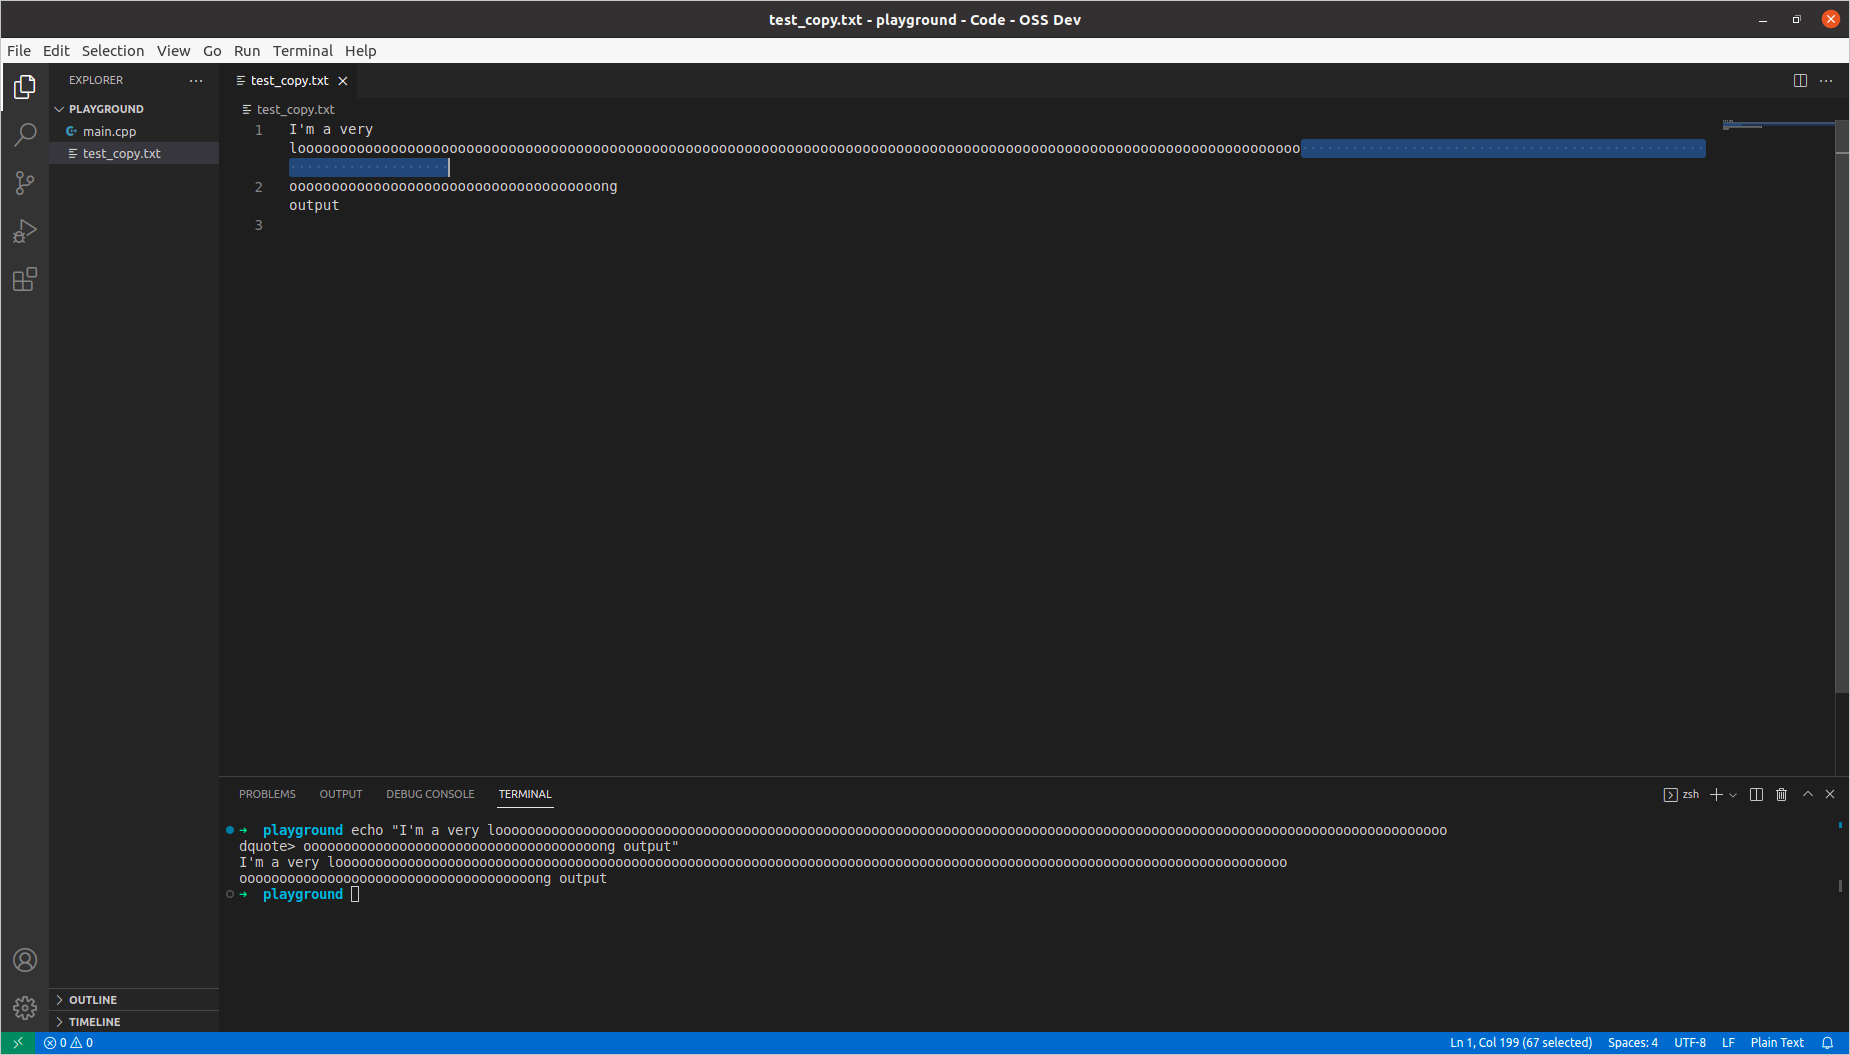Open the Source Control view
This screenshot has height=1055, width=1850.
(x=24, y=182)
